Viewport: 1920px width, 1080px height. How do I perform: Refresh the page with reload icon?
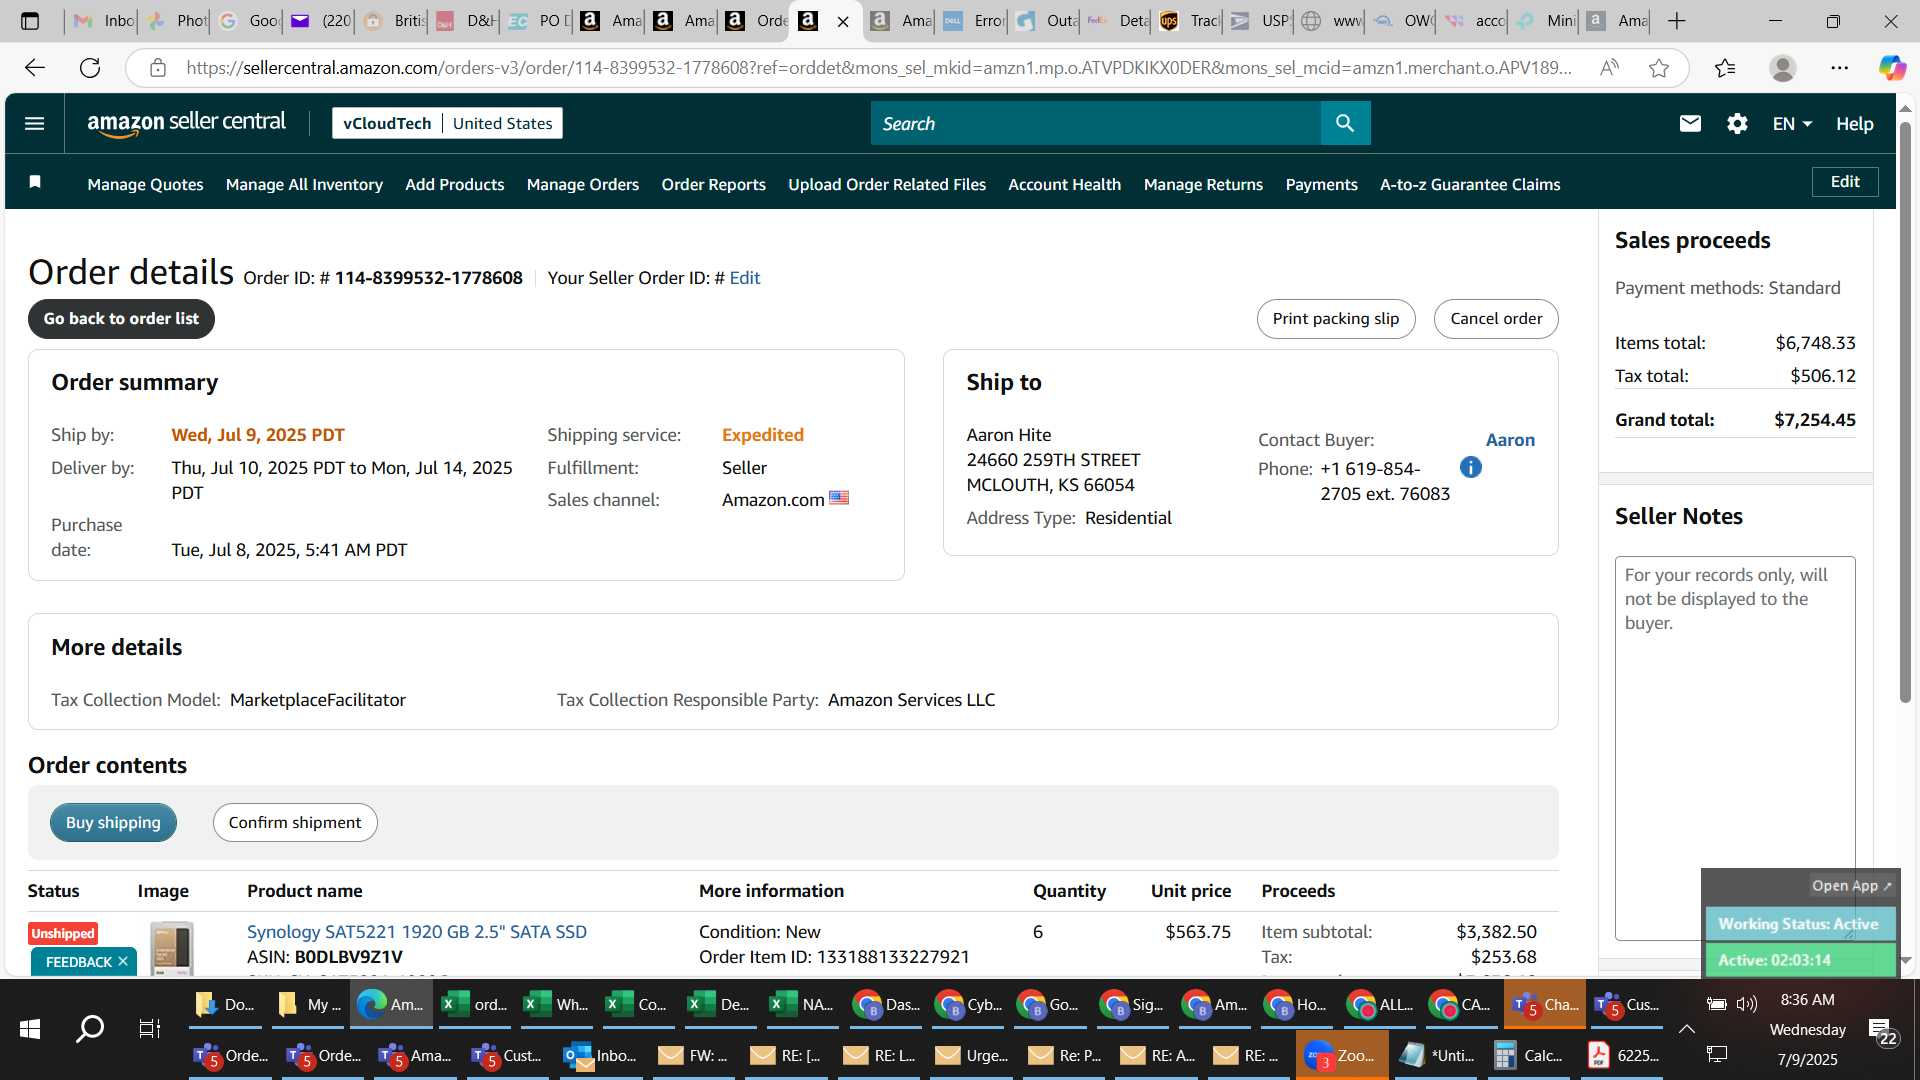coord(90,68)
